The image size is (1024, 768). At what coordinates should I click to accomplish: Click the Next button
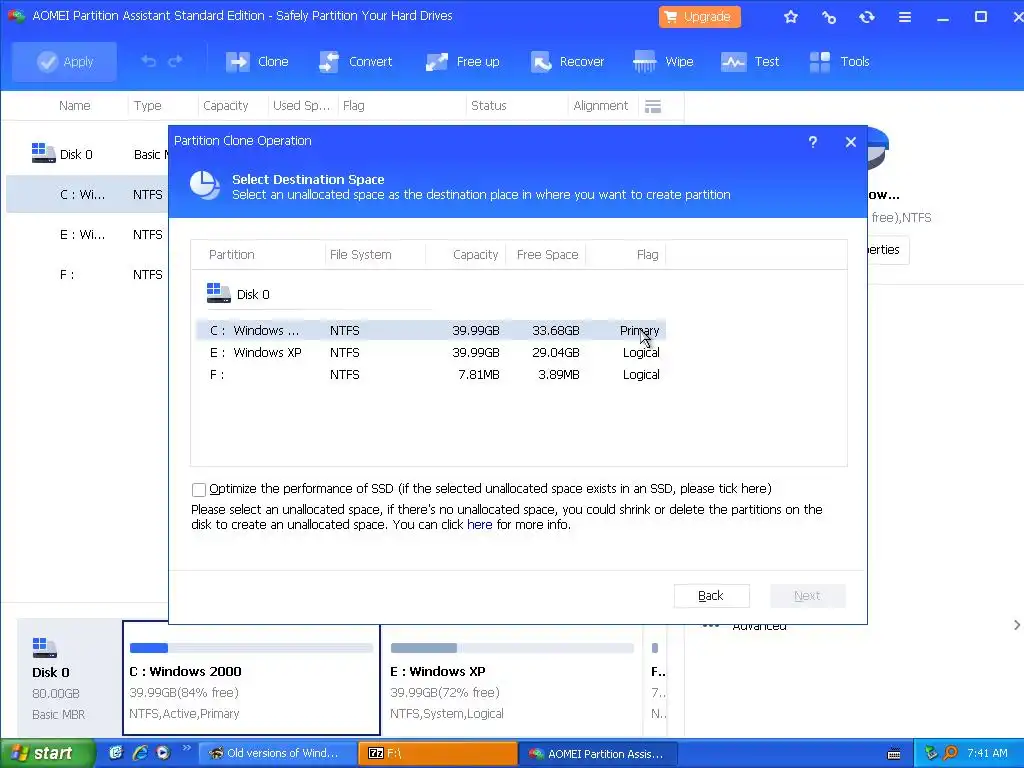807,596
